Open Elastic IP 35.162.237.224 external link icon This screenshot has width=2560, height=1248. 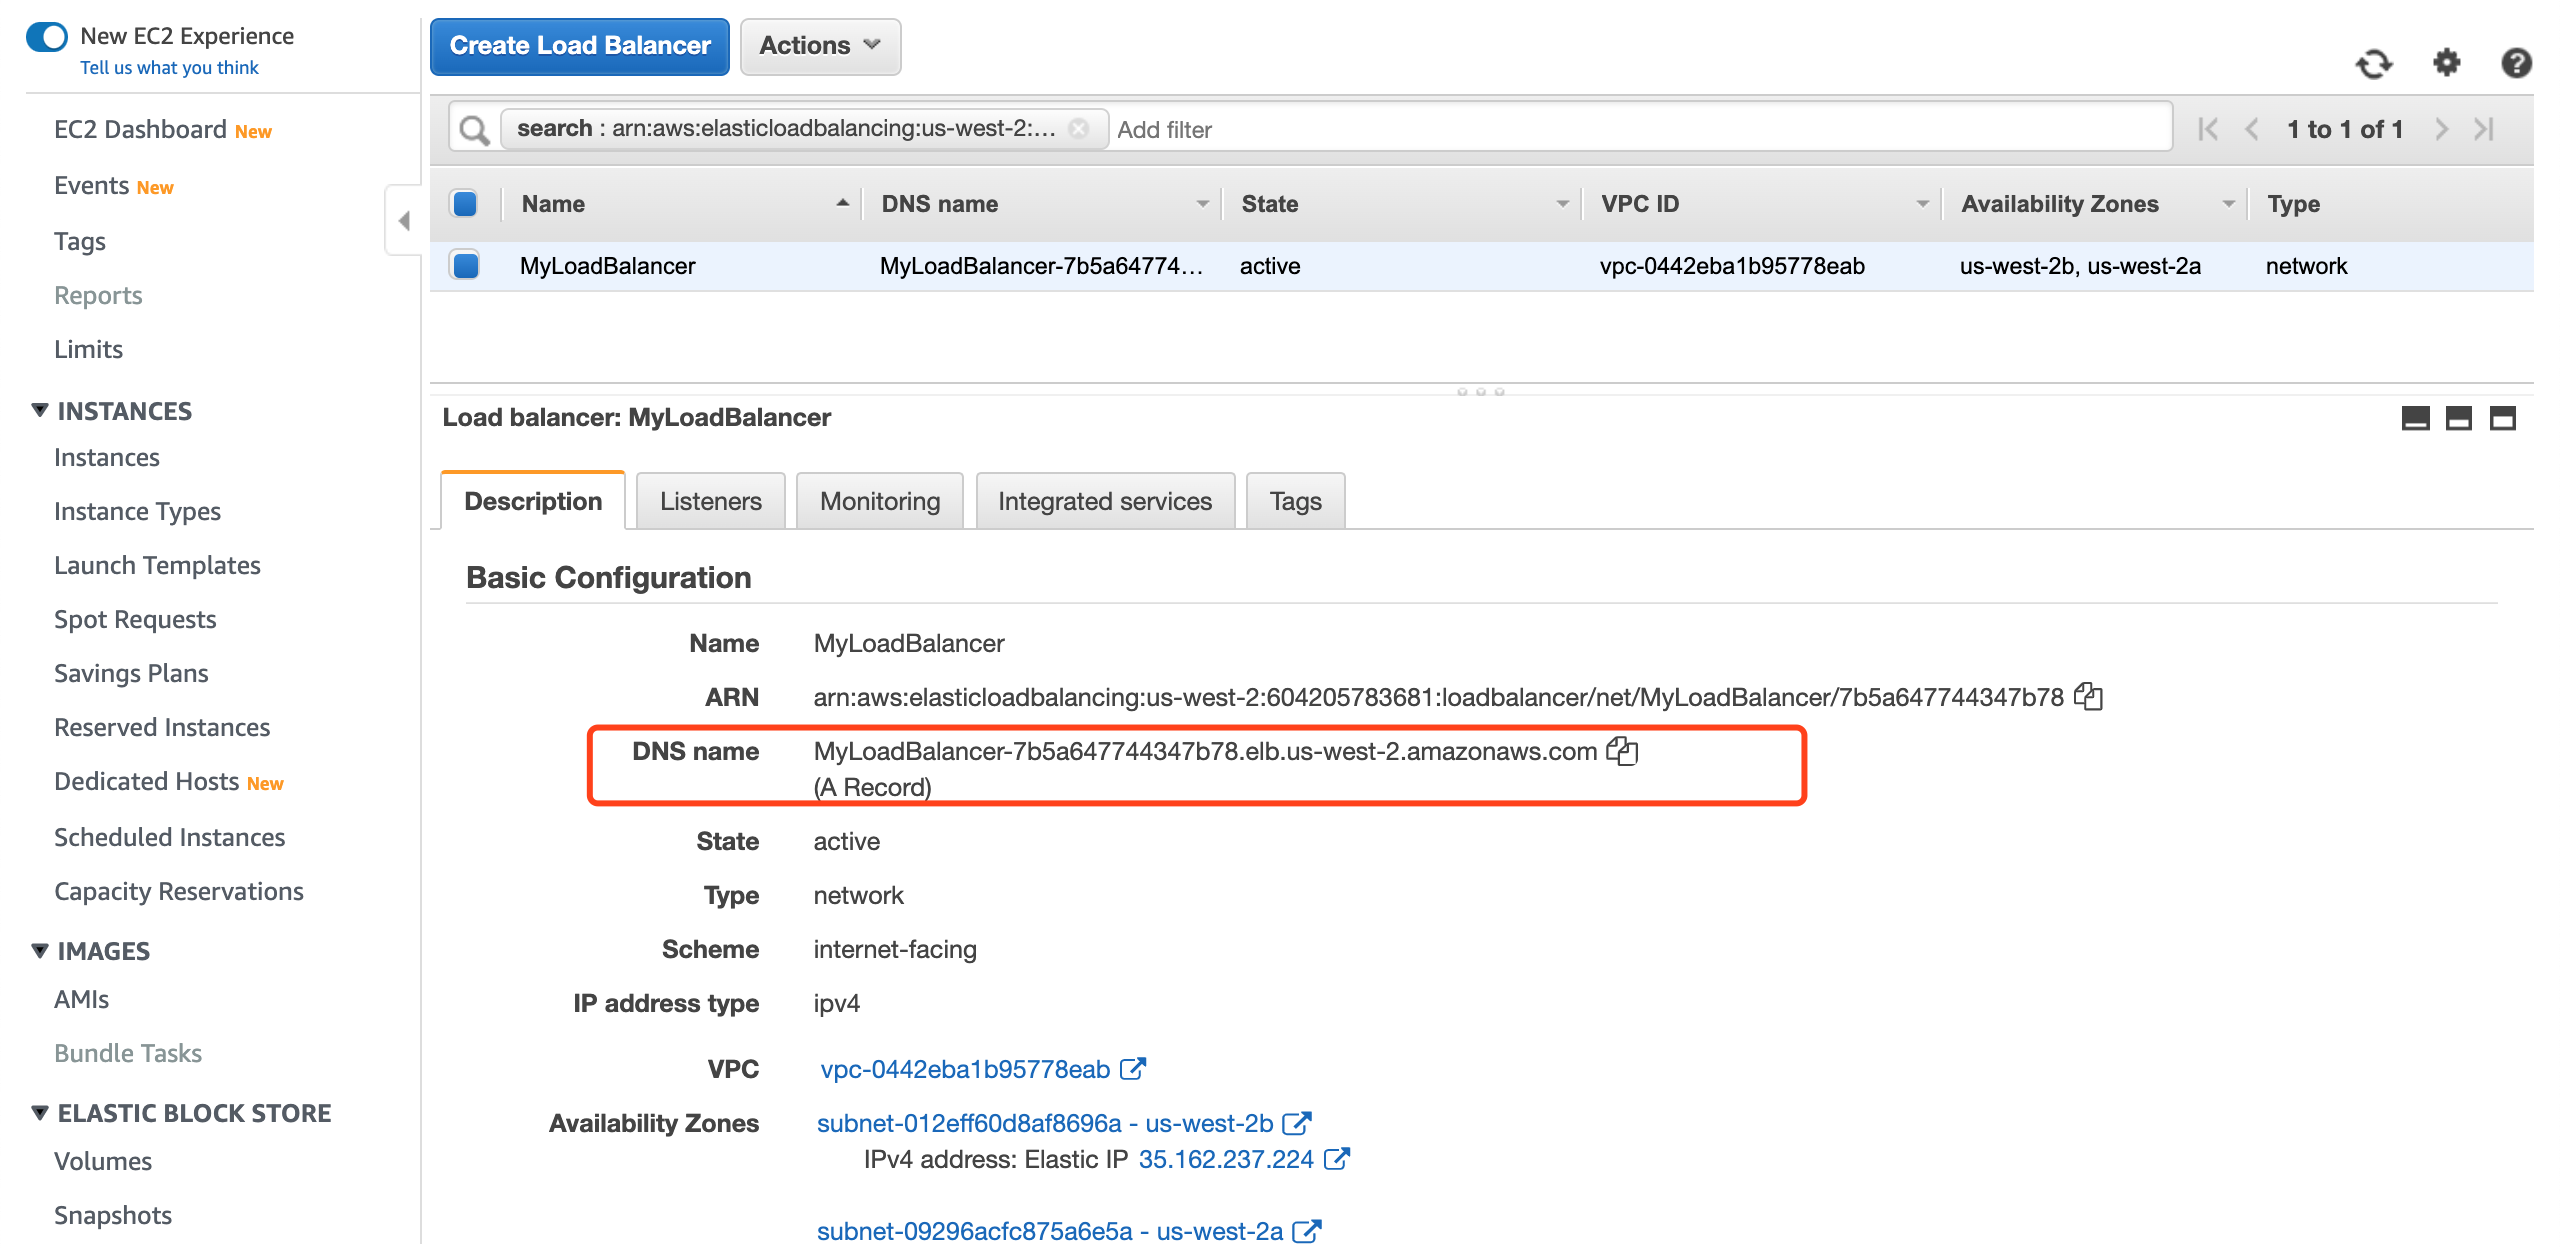[1336, 1159]
